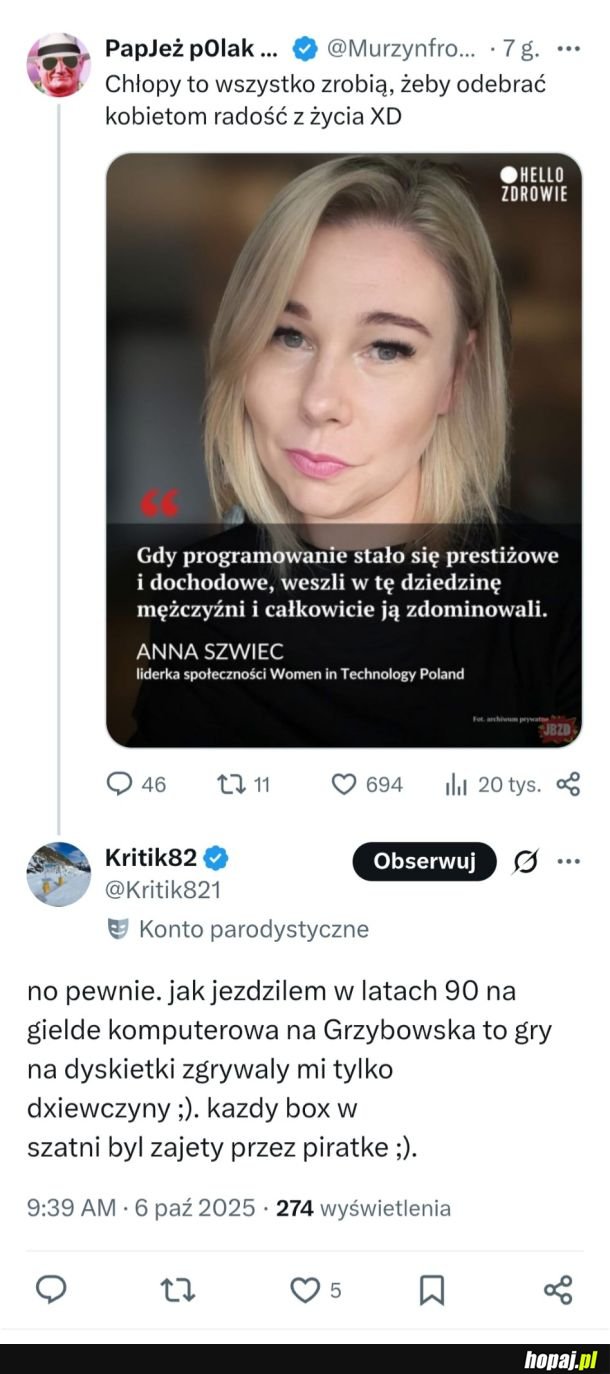Share the Kritik82 post

pyautogui.click(x=558, y=1290)
